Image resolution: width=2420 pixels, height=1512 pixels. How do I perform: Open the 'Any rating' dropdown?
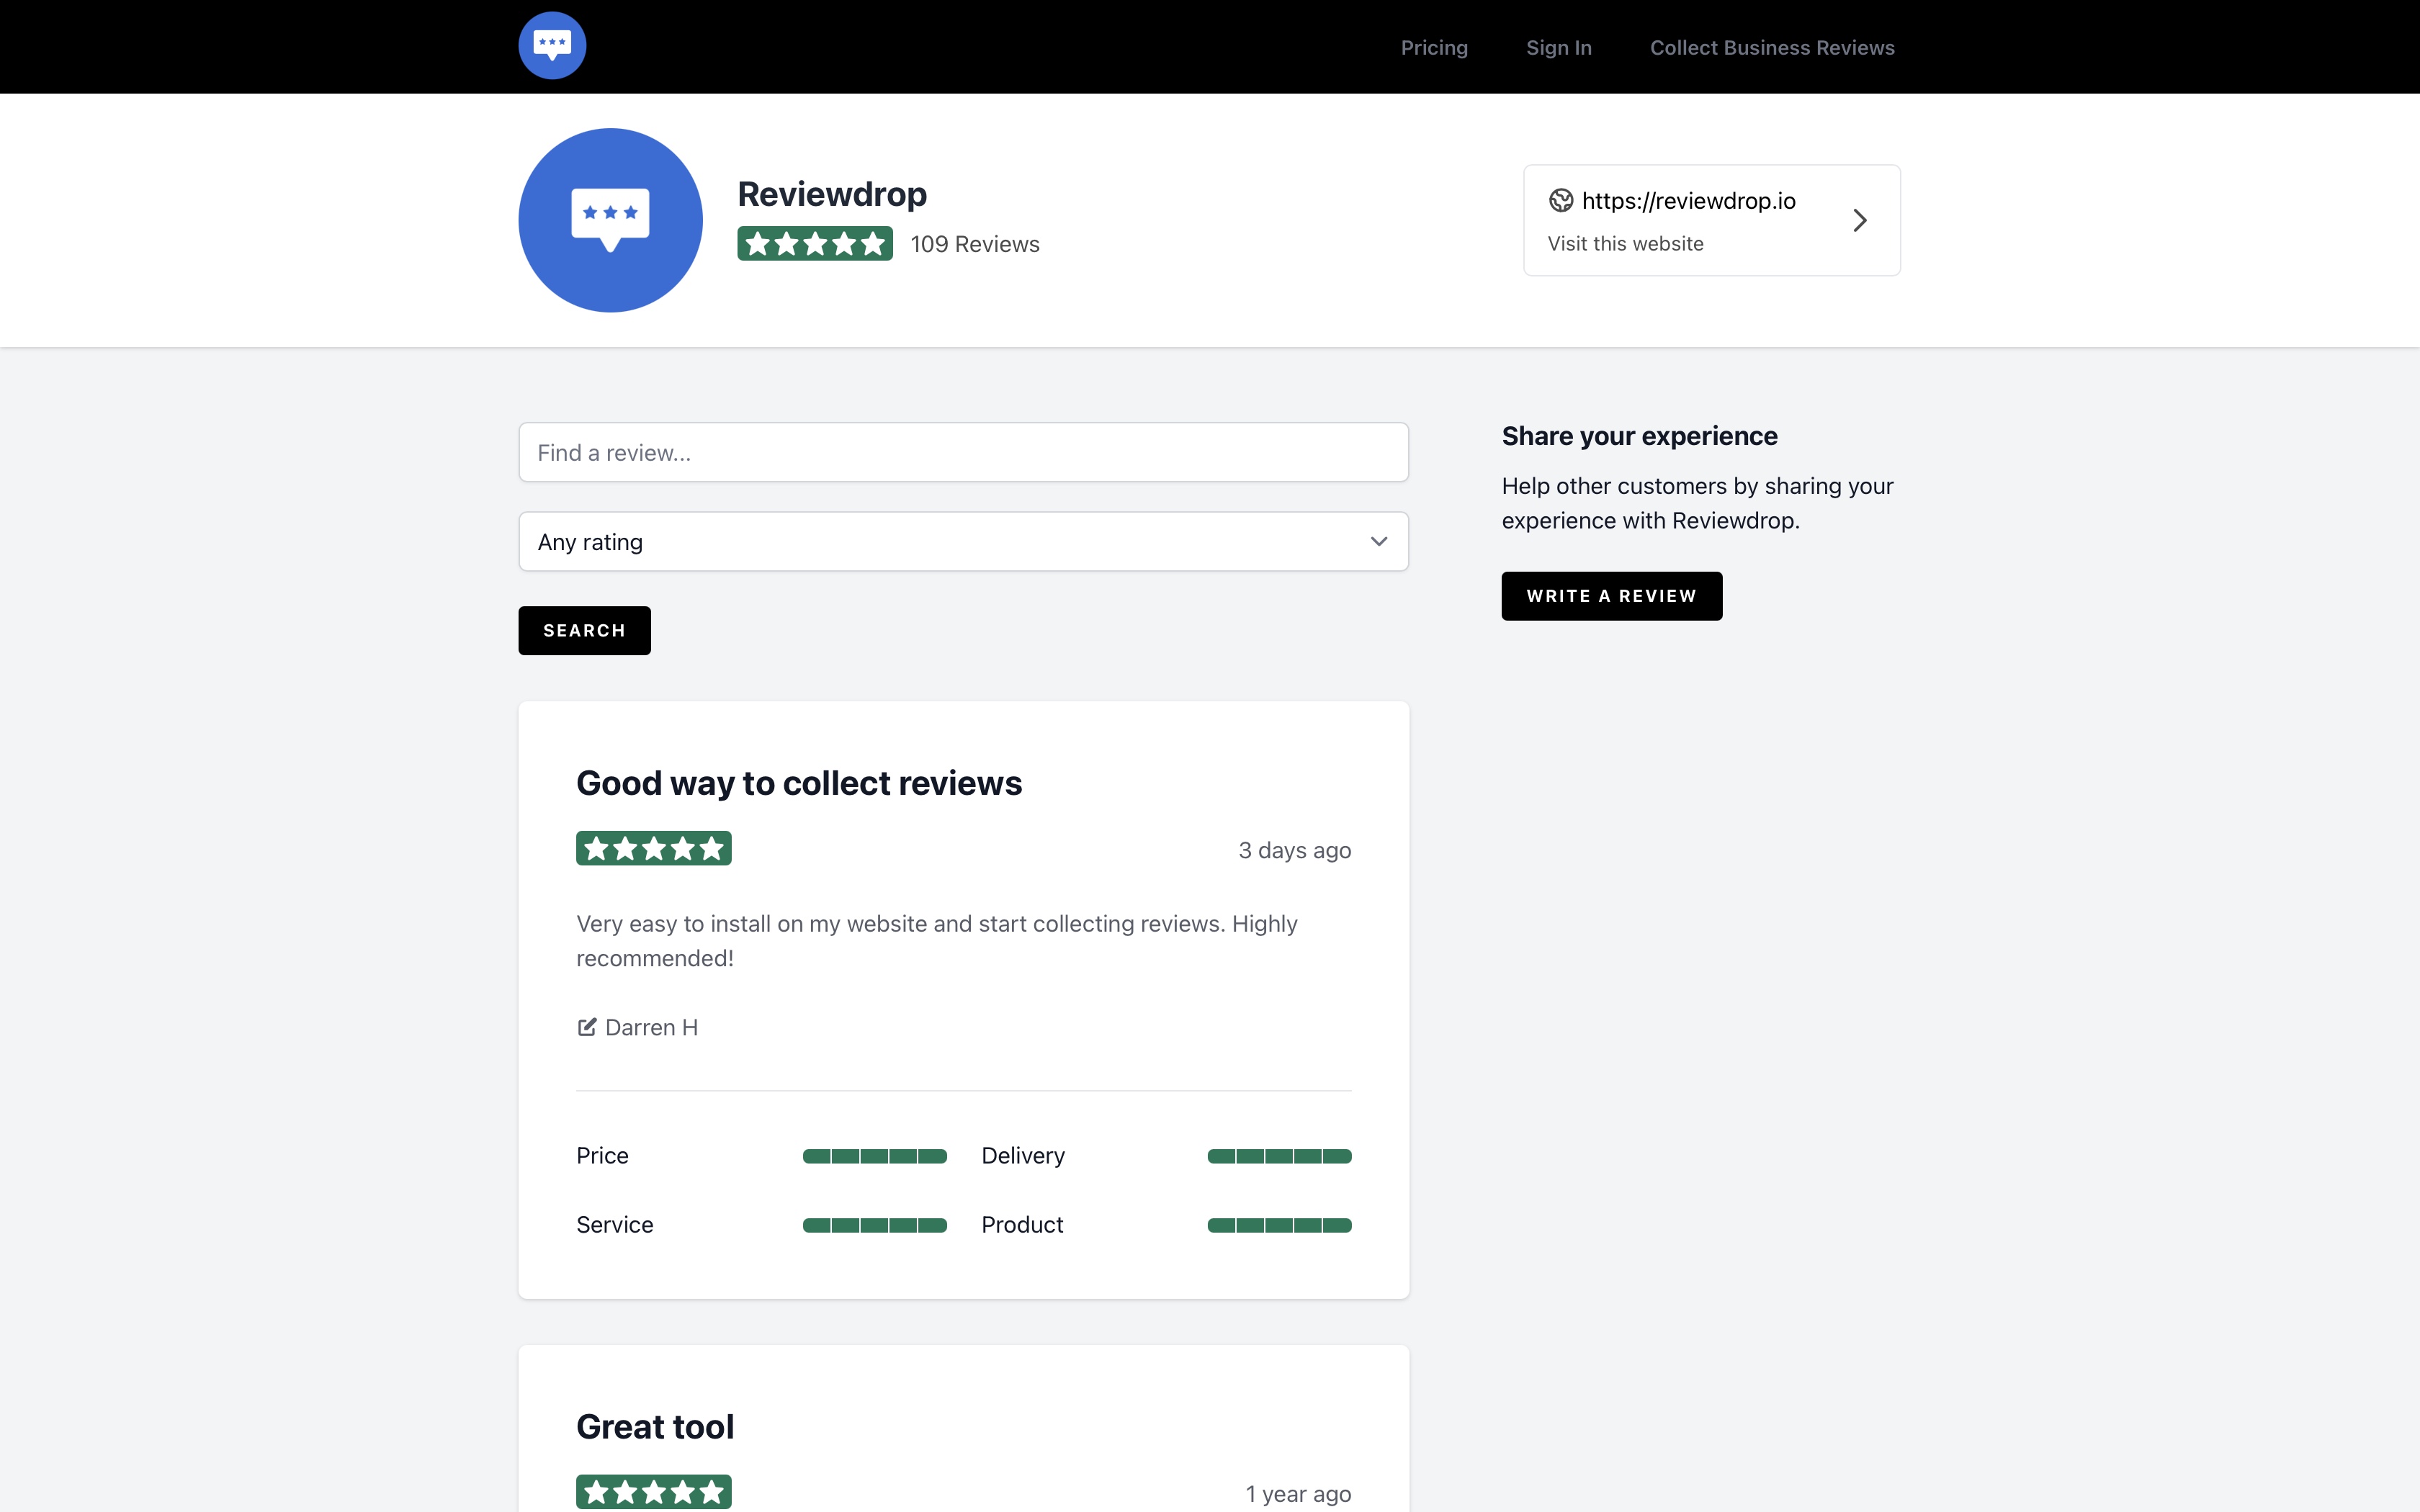(963, 542)
